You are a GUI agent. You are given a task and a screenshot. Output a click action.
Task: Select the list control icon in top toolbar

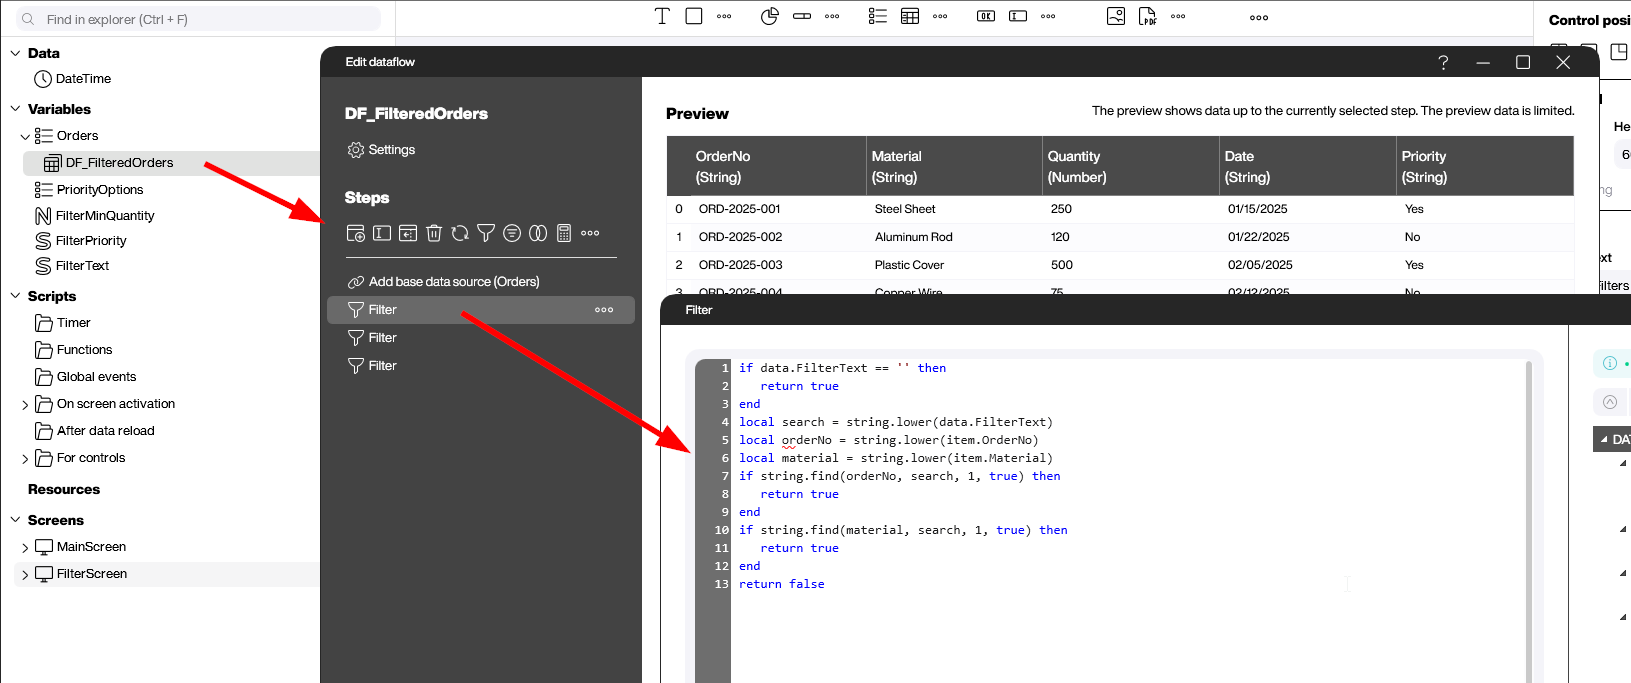coord(878,16)
